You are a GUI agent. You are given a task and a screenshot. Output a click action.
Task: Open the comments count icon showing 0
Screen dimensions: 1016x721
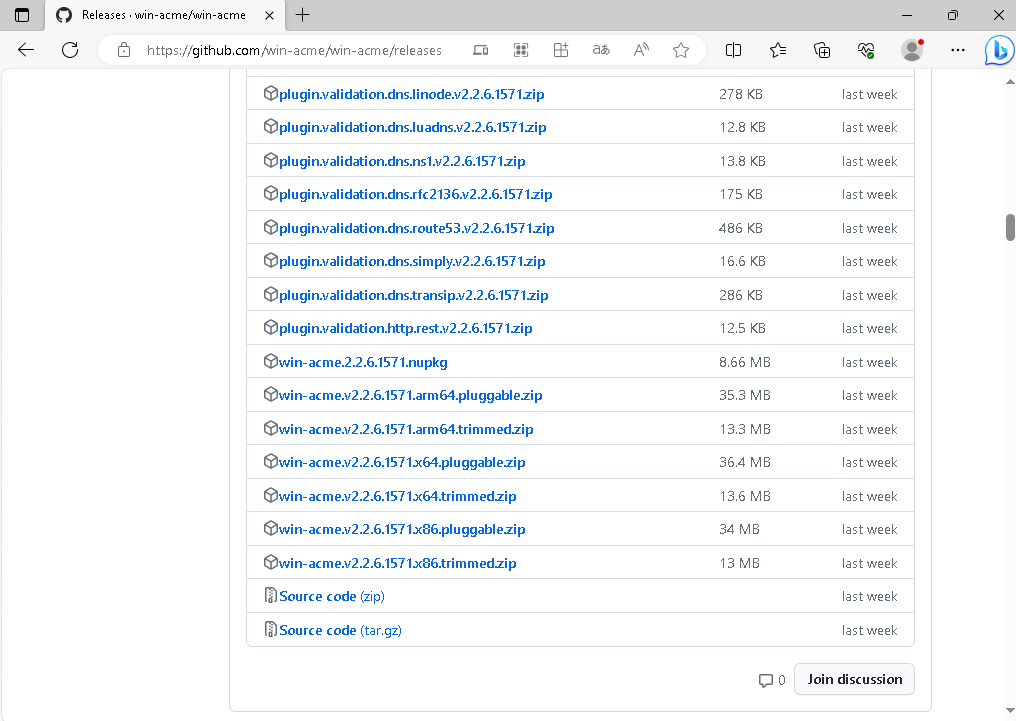click(772, 680)
